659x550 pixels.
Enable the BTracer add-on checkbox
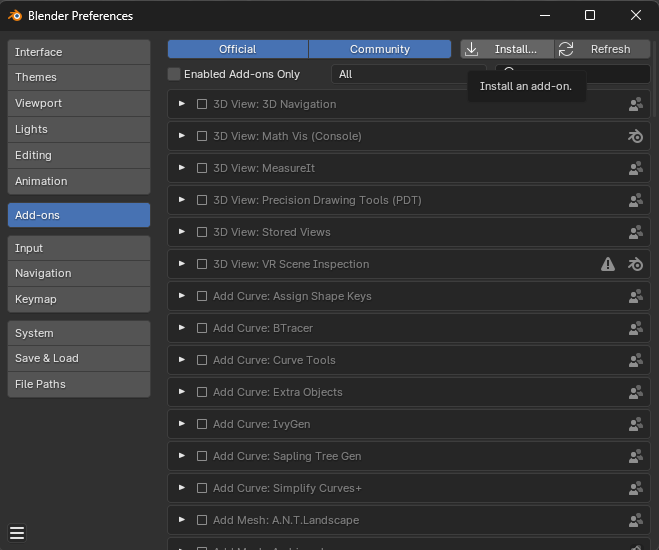coord(202,328)
